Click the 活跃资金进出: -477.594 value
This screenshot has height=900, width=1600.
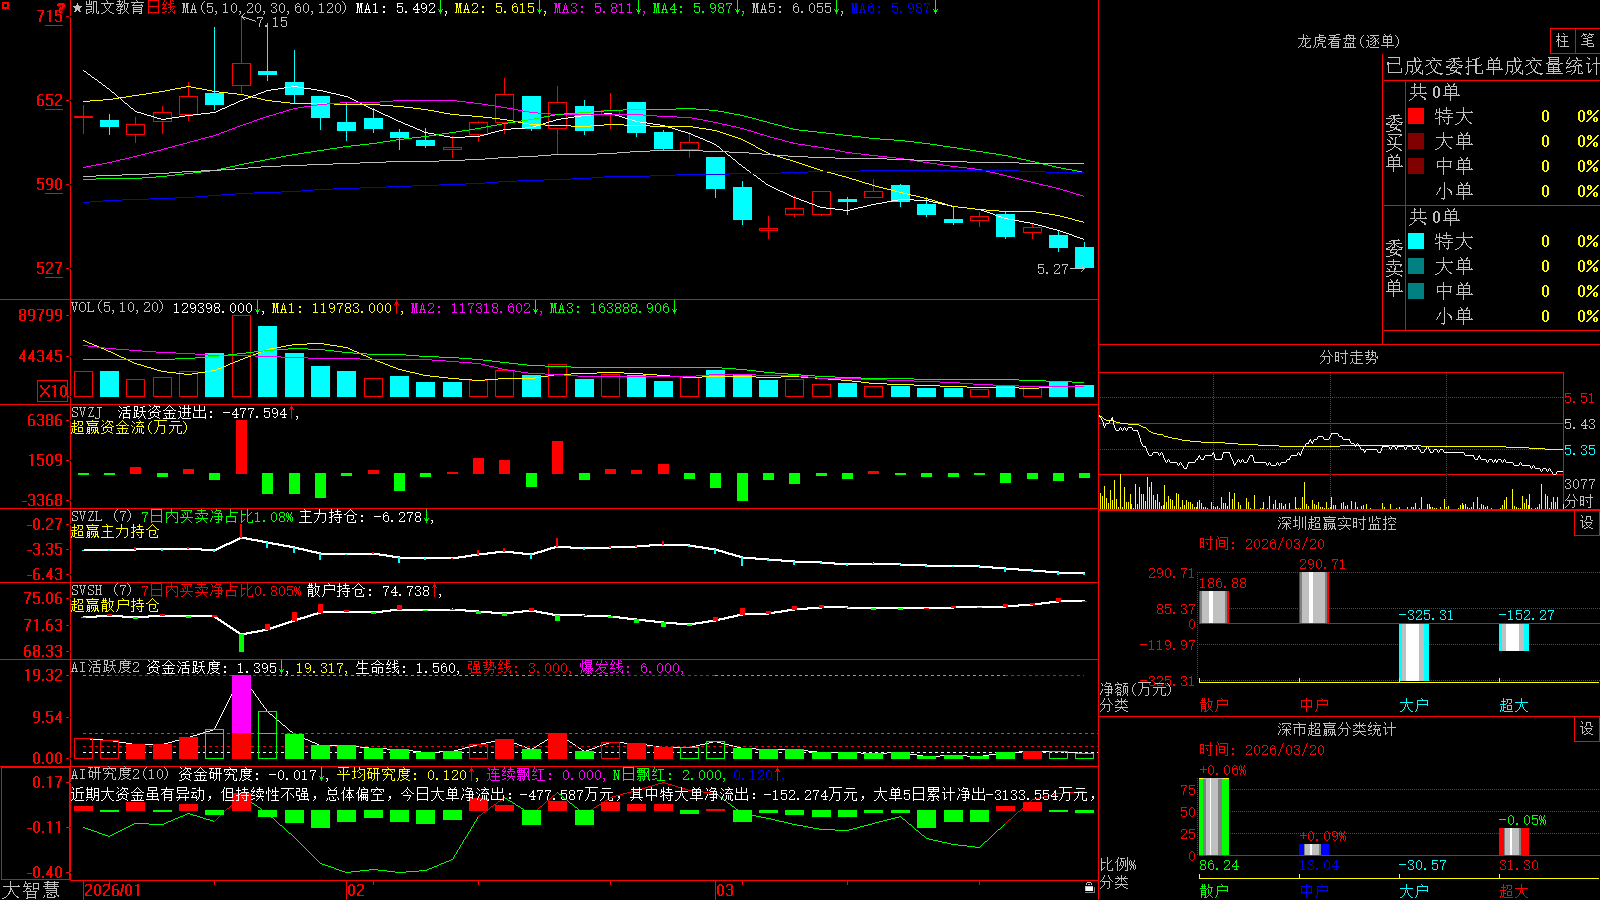207,412
